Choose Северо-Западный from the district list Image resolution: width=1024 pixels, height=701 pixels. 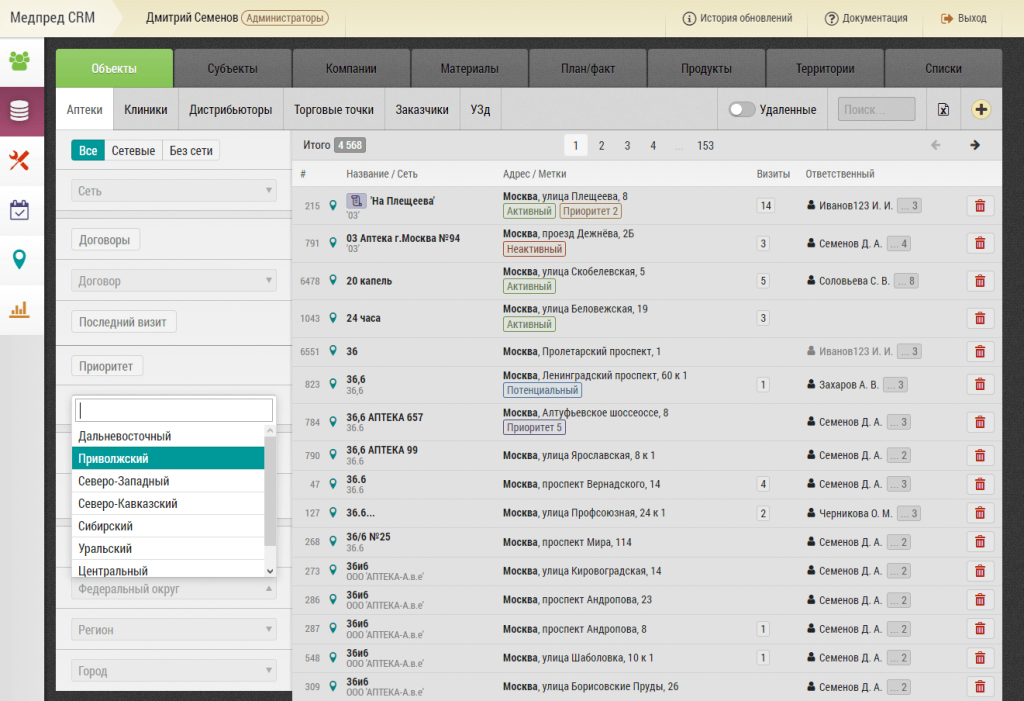point(168,481)
